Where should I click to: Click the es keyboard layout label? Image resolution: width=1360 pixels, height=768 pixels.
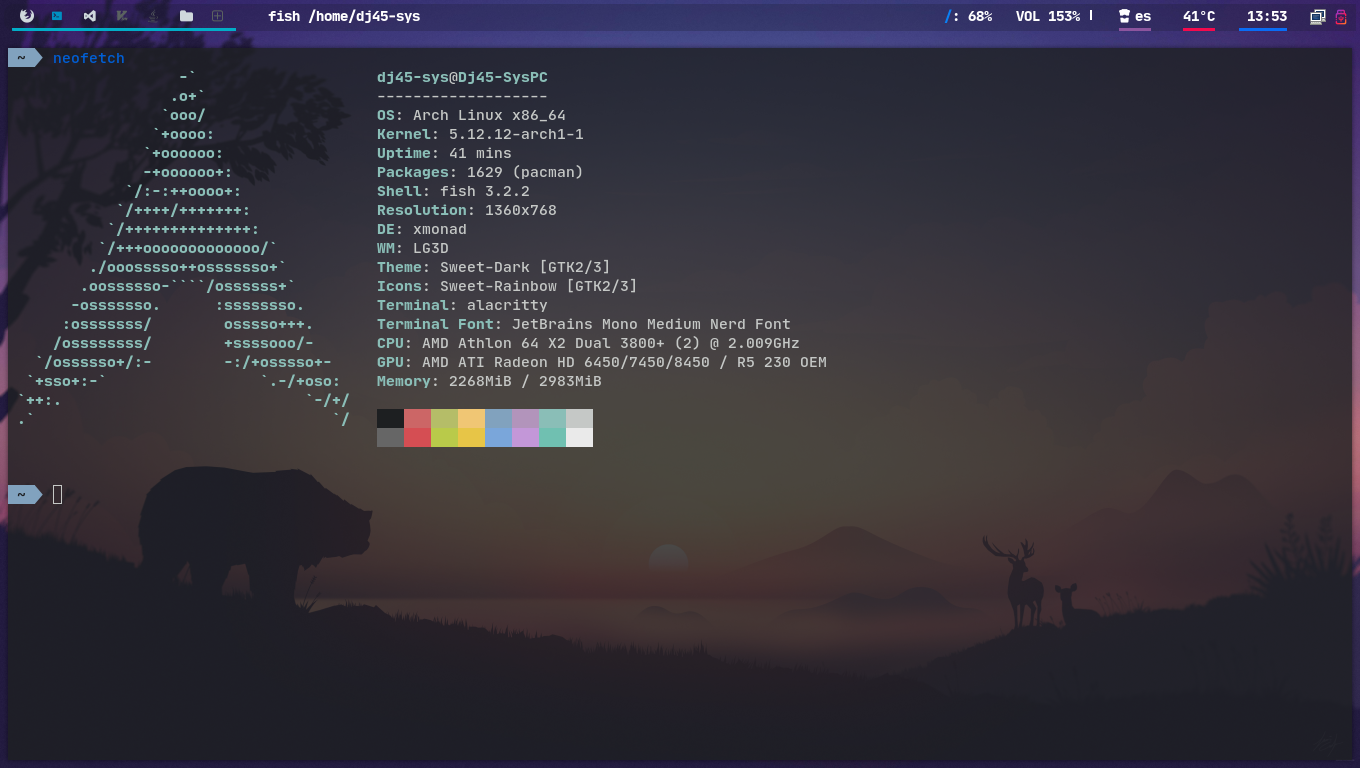tap(1143, 16)
